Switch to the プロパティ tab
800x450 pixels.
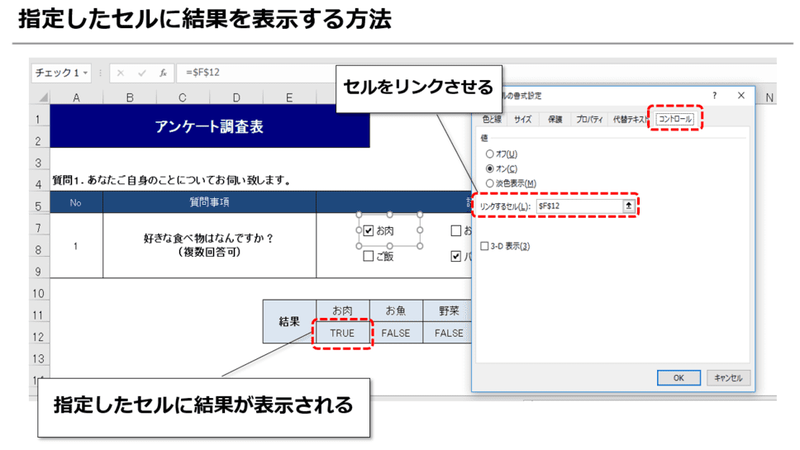[589, 119]
